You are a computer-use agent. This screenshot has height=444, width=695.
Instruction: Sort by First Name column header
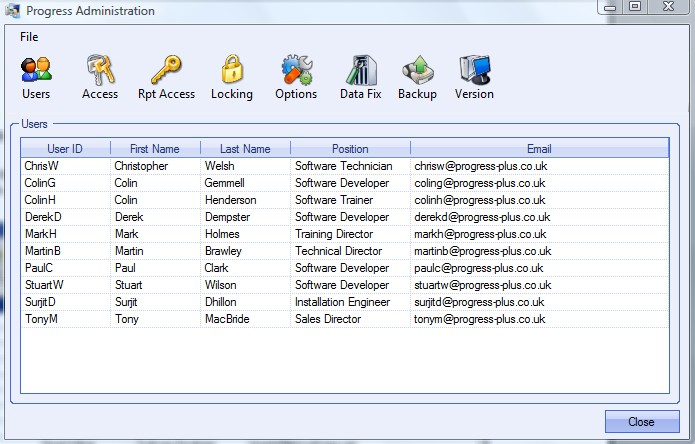155,149
